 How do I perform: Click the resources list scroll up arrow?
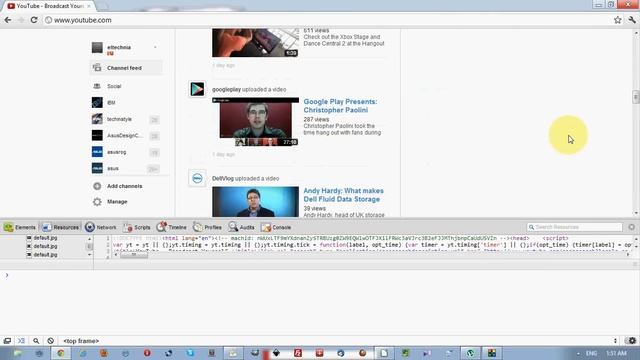pyautogui.click(x=89, y=238)
